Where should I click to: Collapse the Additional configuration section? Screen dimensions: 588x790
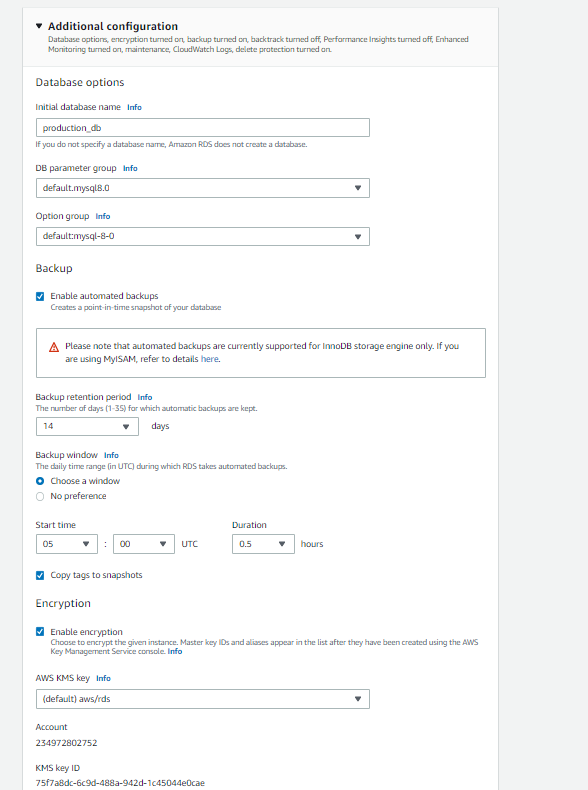pos(39,26)
